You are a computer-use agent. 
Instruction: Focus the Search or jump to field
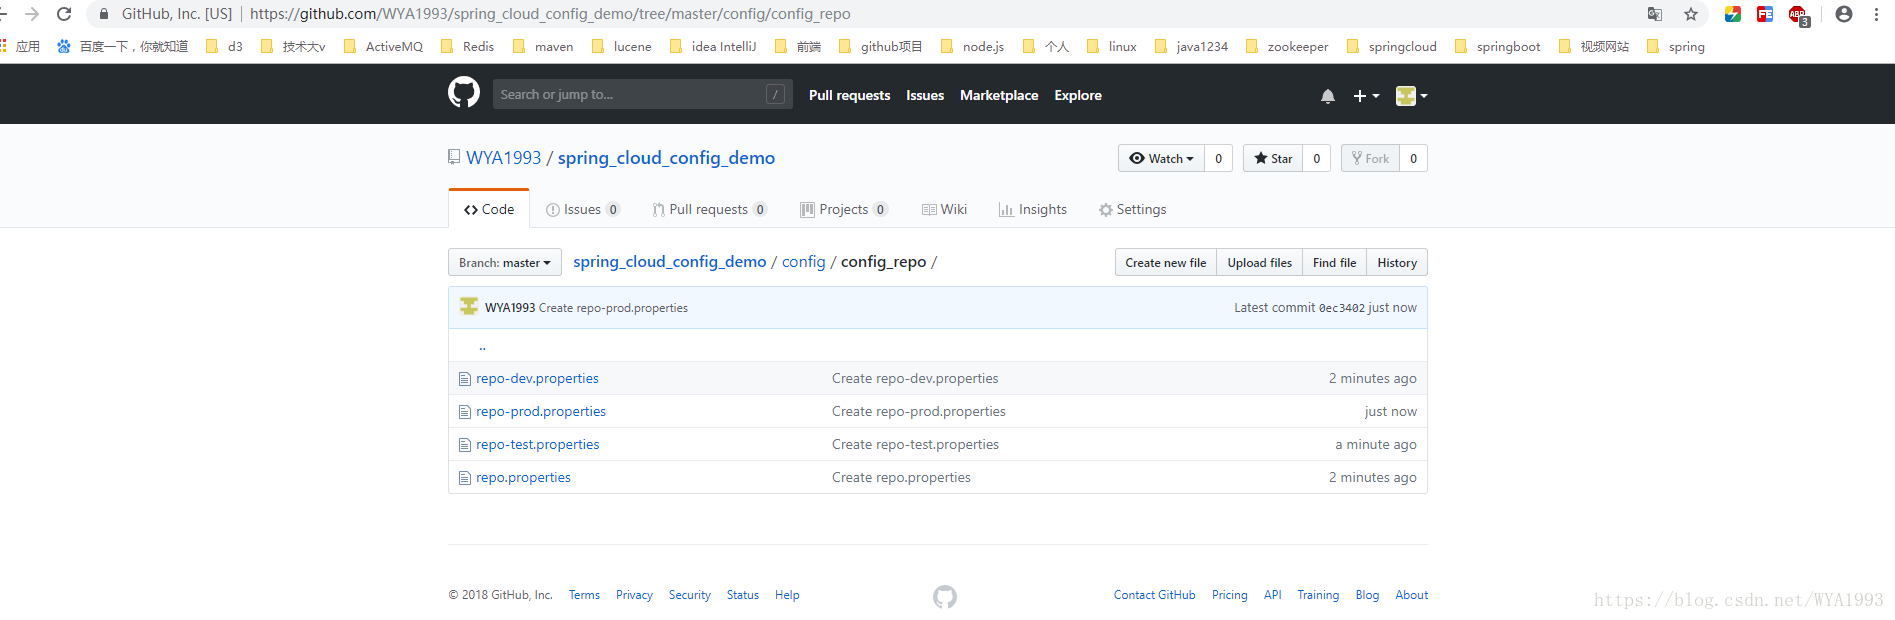642,94
